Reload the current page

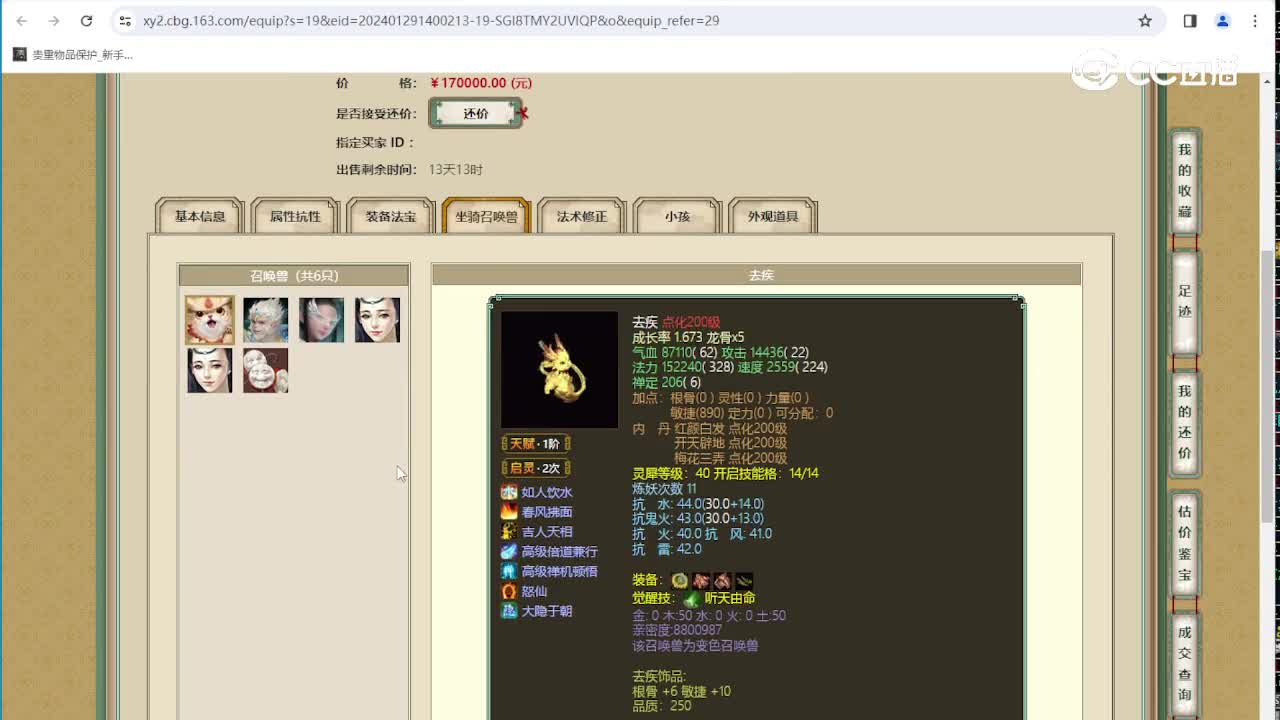(86, 20)
